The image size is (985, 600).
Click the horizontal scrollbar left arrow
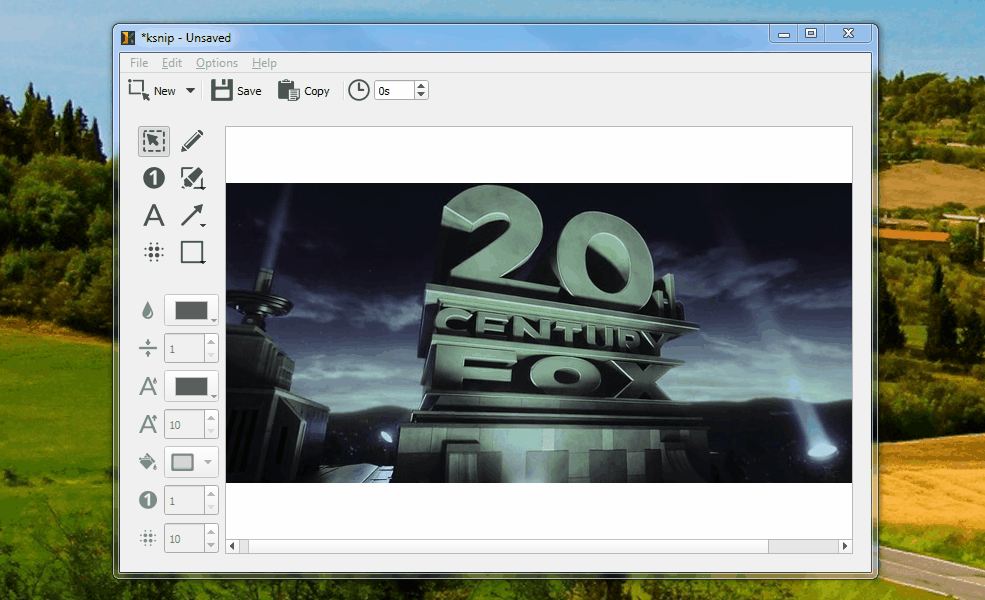click(x=232, y=546)
